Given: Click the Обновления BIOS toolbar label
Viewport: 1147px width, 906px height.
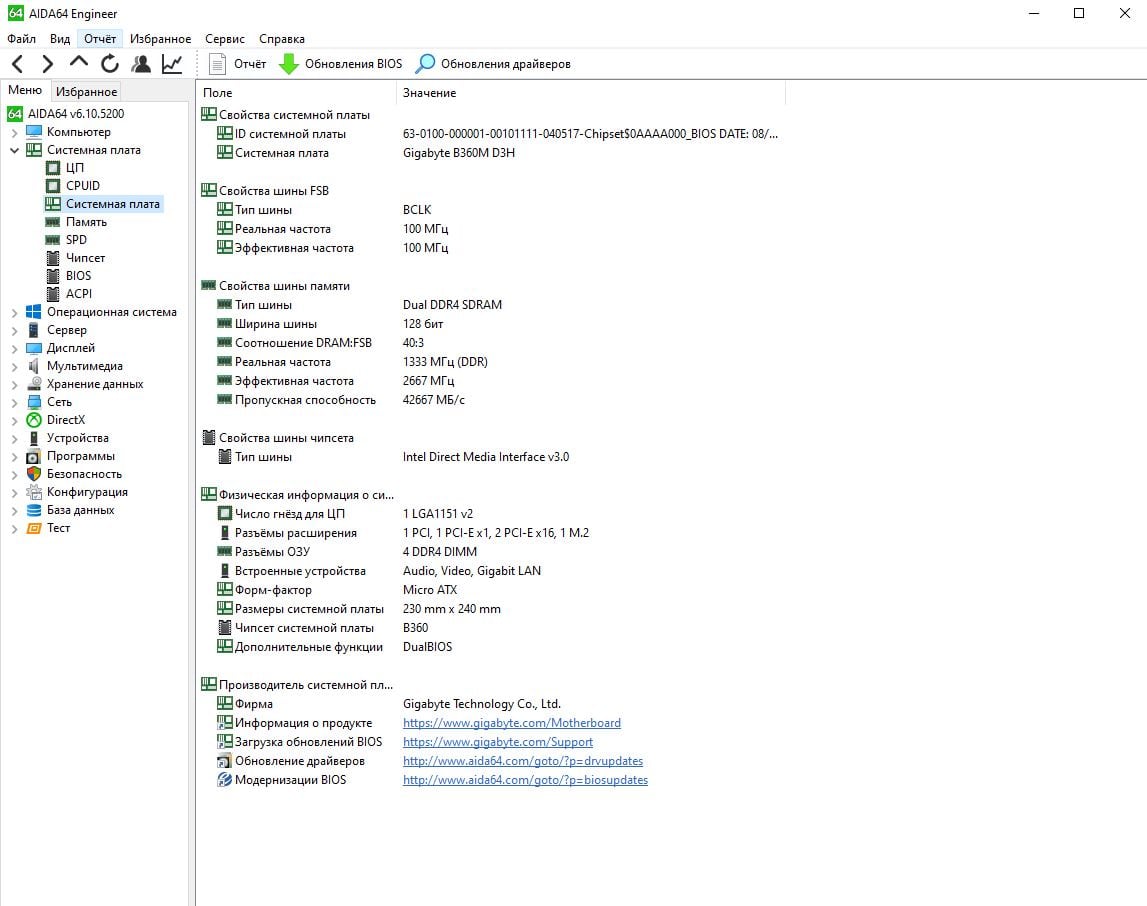Looking at the screenshot, I should tap(353, 64).
